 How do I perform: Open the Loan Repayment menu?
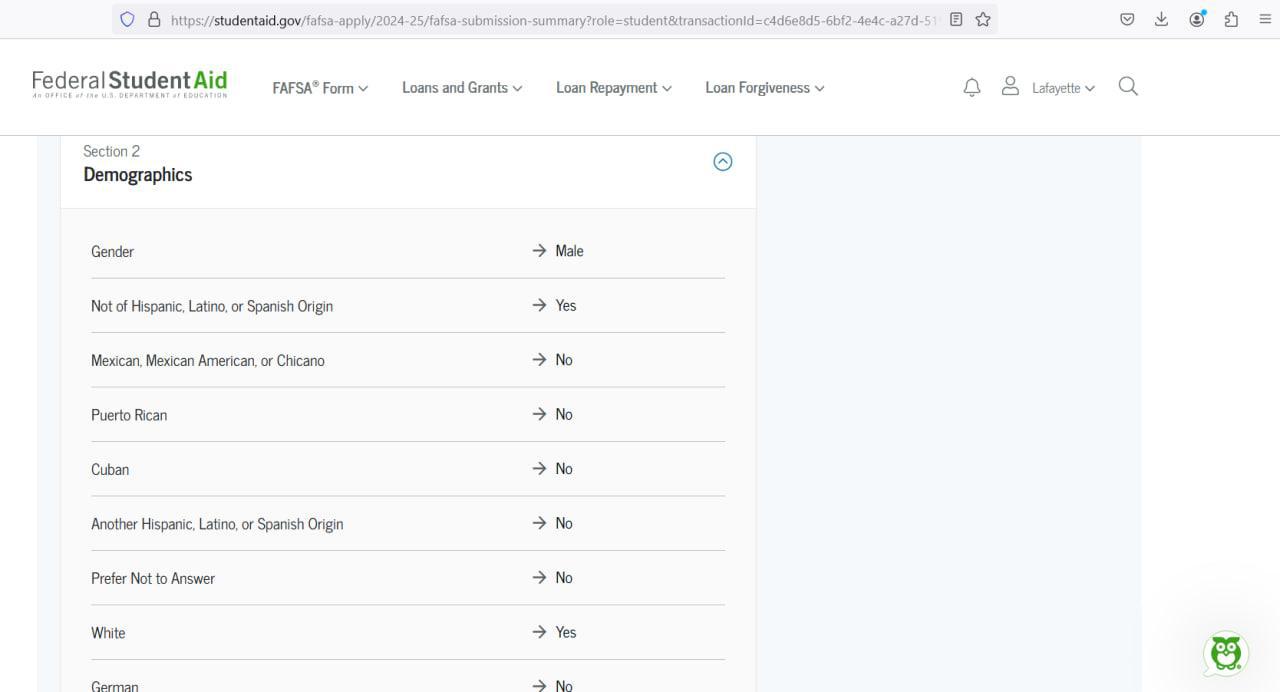pyautogui.click(x=613, y=88)
